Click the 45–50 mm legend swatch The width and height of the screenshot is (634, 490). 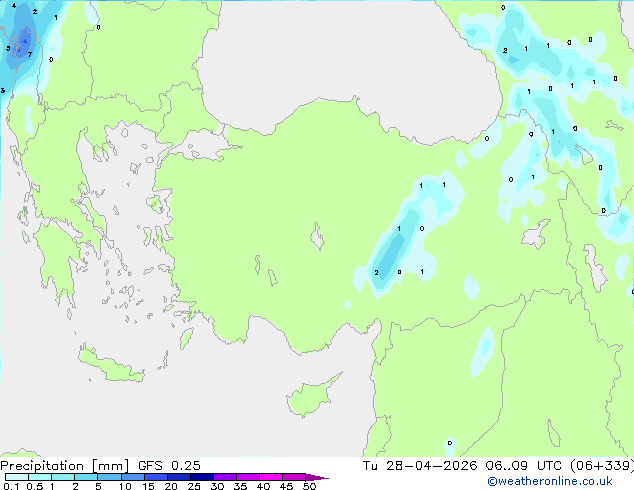pyautogui.click(x=294, y=477)
